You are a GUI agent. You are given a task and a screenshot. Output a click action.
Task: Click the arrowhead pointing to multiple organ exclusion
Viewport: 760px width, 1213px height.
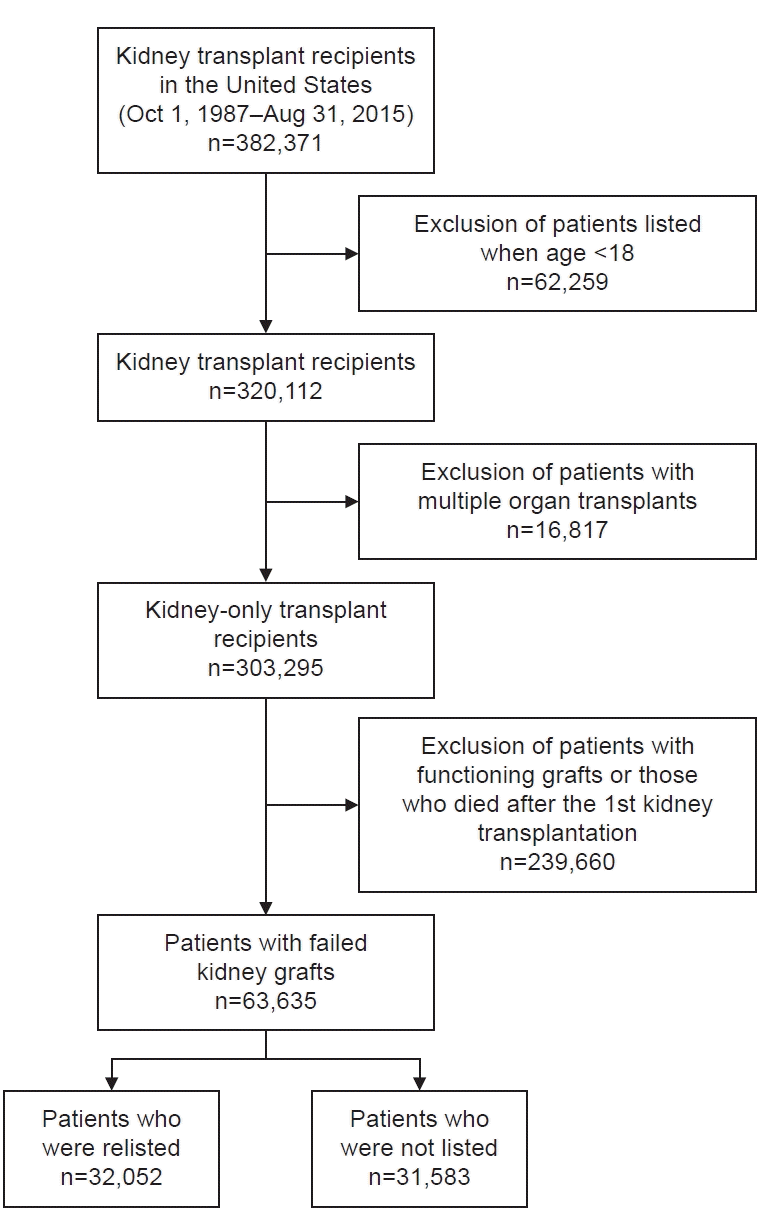tap(351, 501)
